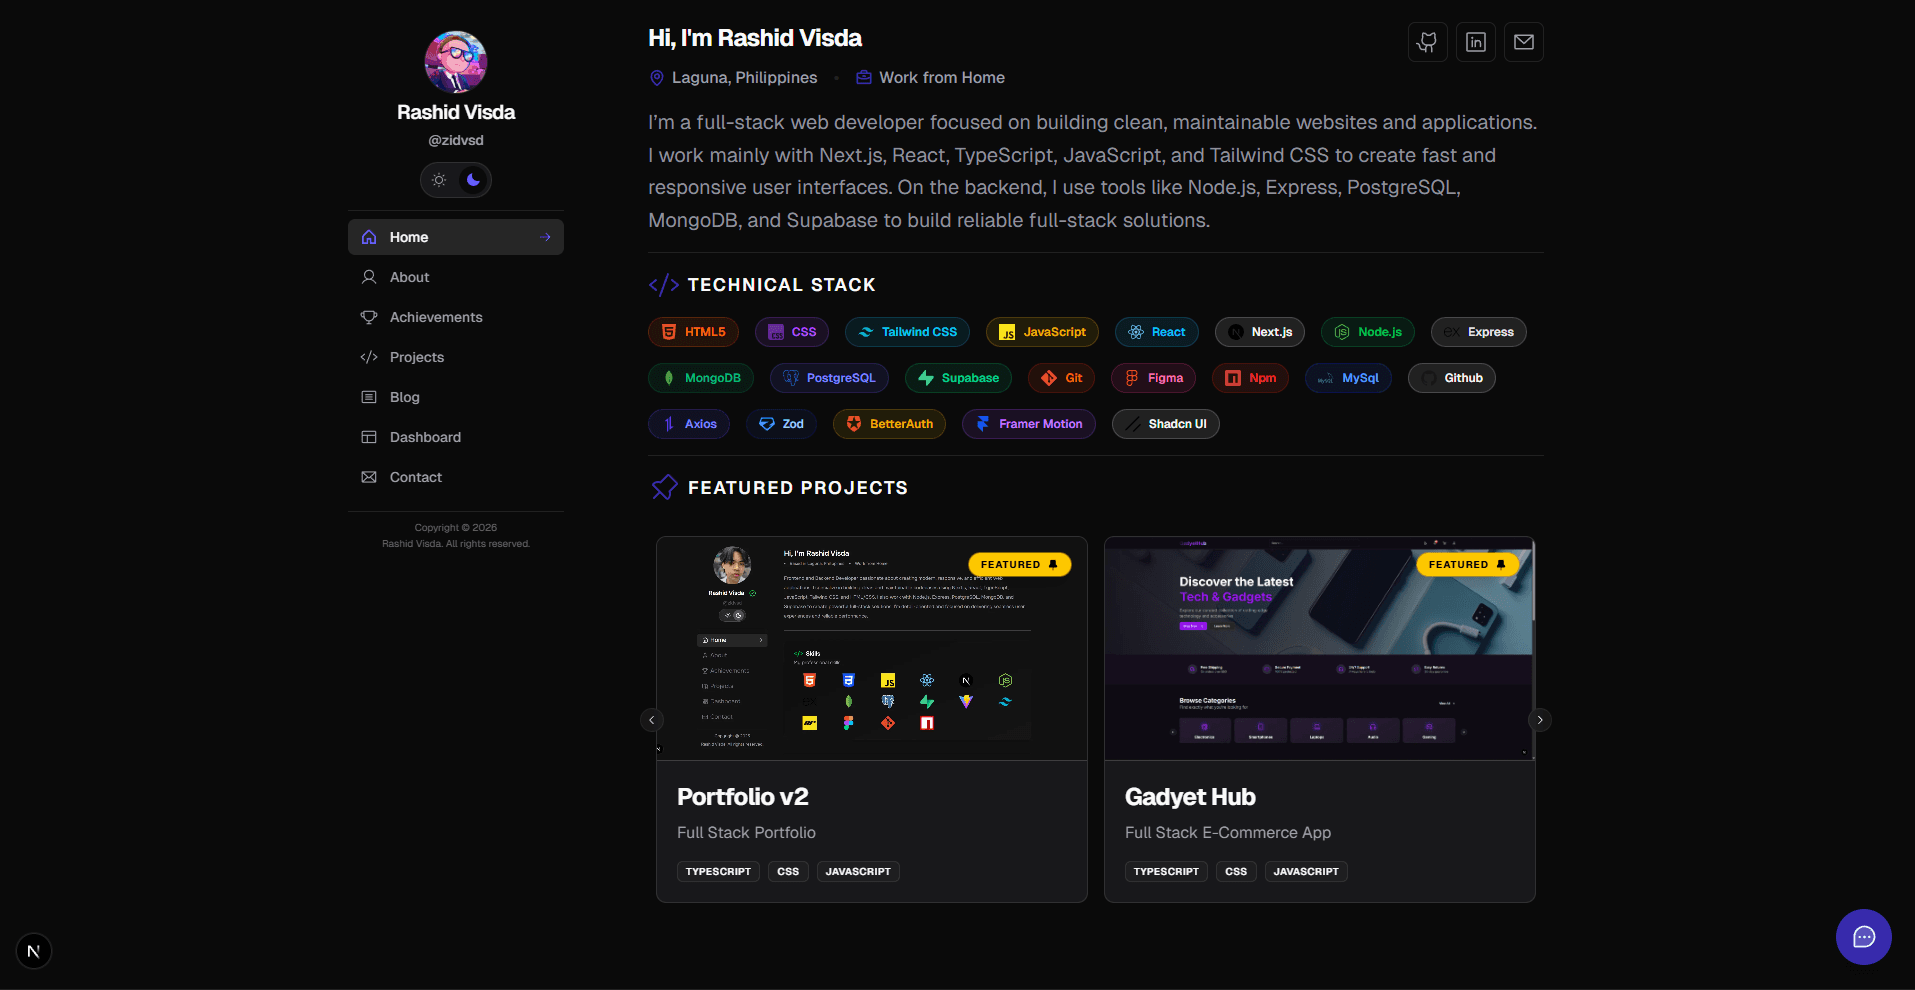Image resolution: width=1915 pixels, height=990 pixels.
Task: Click the N logo in the bottom-left corner
Action: pyautogui.click(x=32, y=950)
